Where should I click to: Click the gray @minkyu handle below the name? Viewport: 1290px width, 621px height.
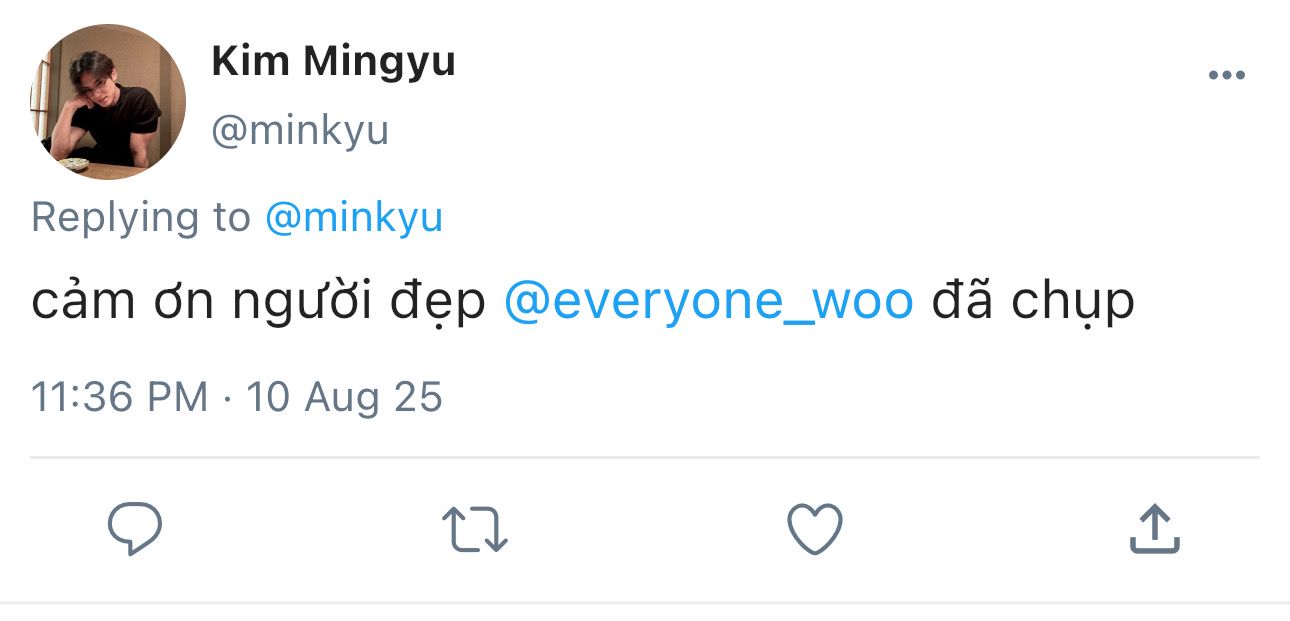click(300, 131)
